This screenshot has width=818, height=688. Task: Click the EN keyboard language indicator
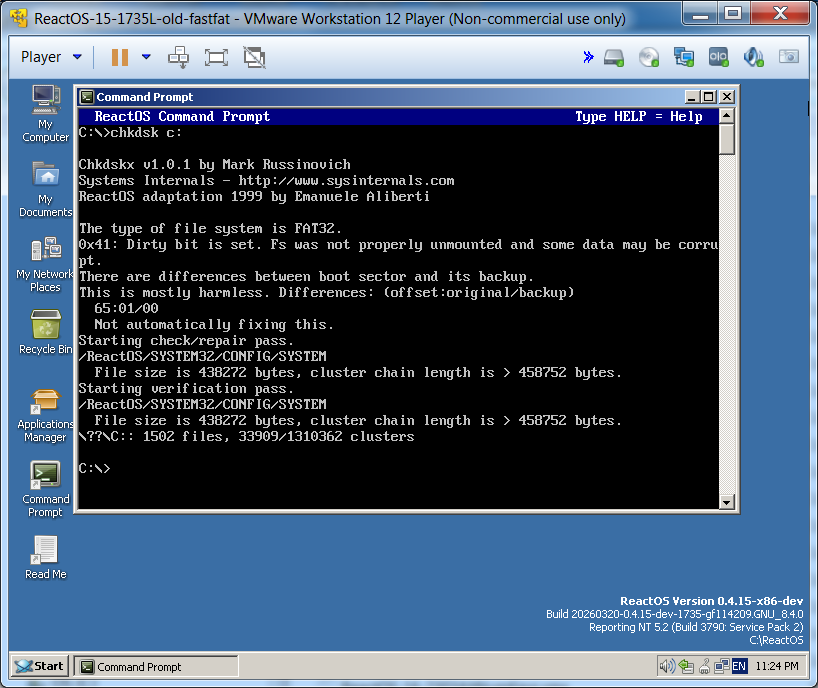pyautogui.click(x=739, y=666)
